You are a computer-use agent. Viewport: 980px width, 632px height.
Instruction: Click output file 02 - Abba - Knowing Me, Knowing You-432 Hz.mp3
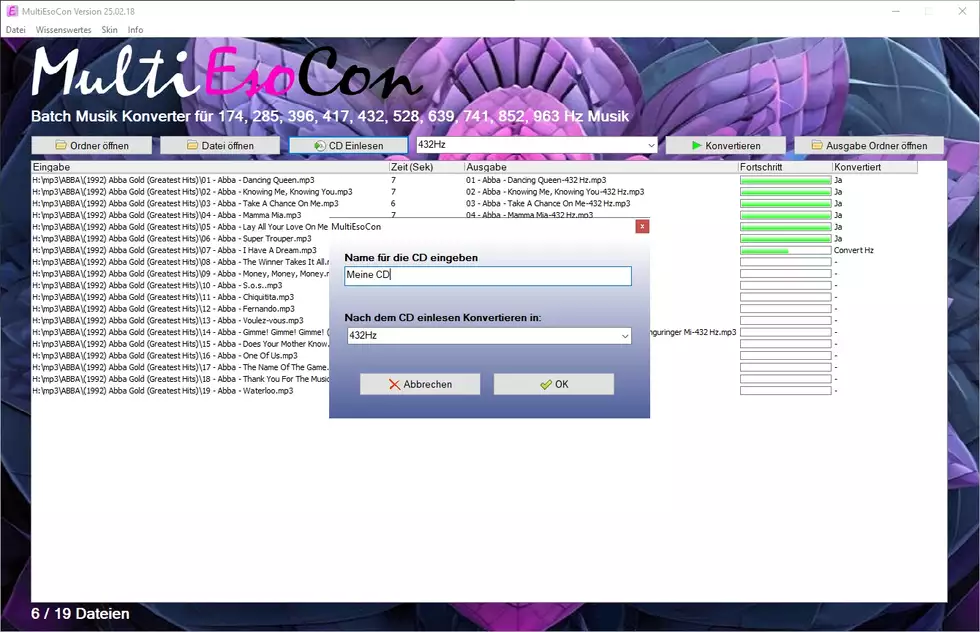coord(555,192)
